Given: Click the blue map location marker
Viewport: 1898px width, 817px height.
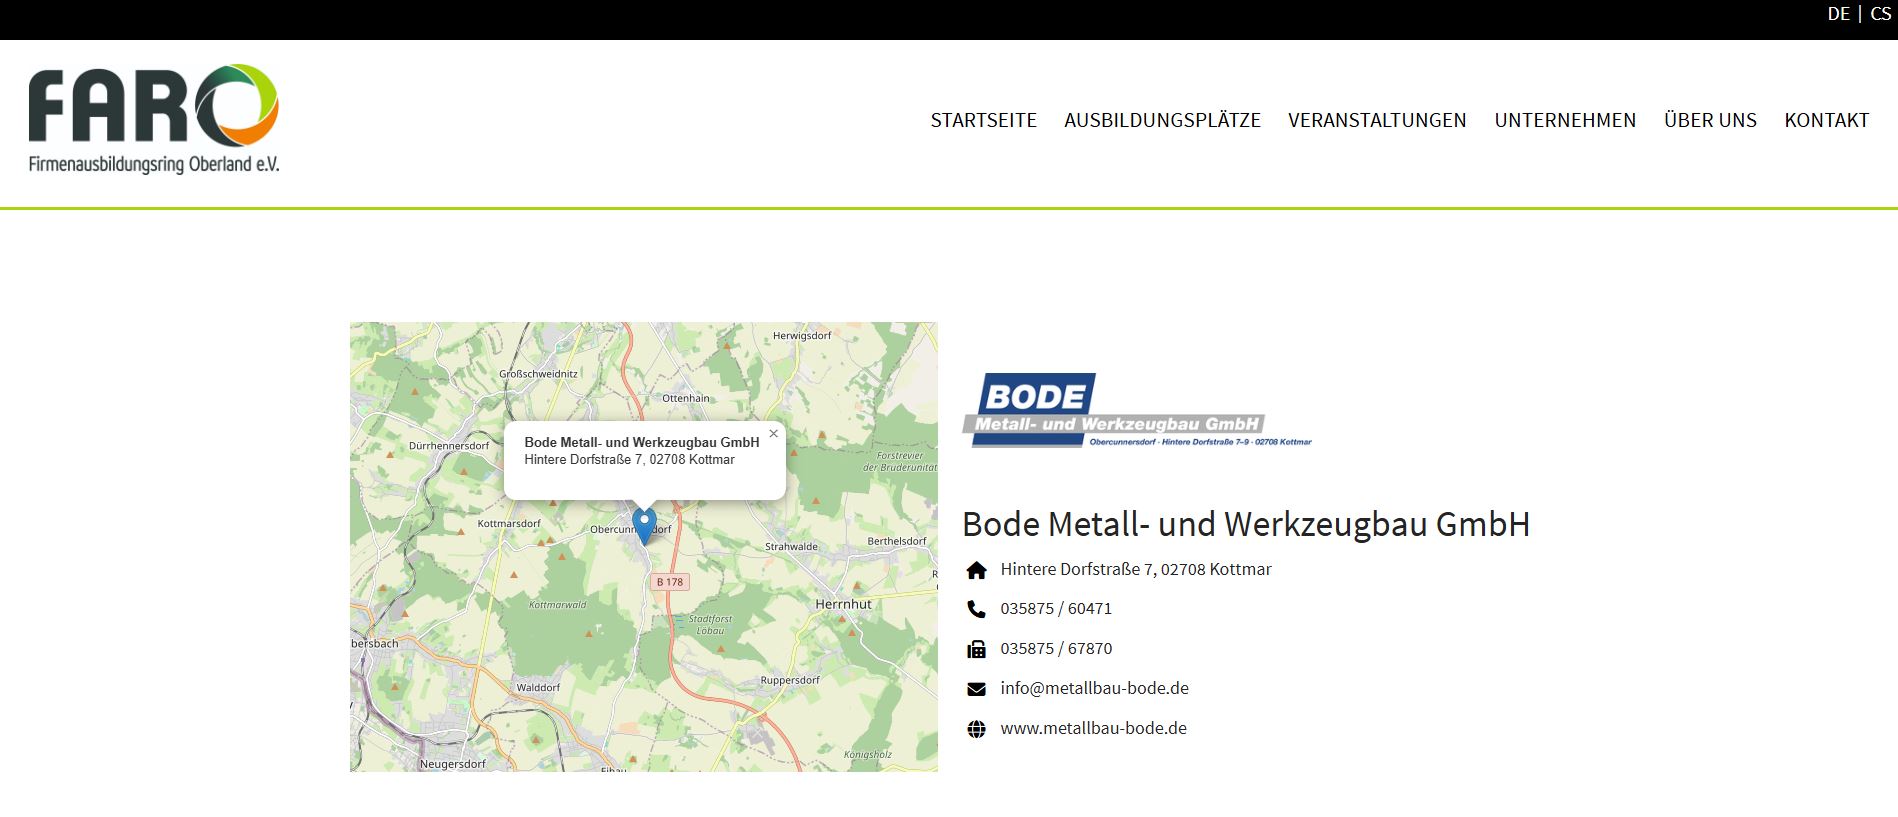Looking at the screenshot, I should 645,526.
